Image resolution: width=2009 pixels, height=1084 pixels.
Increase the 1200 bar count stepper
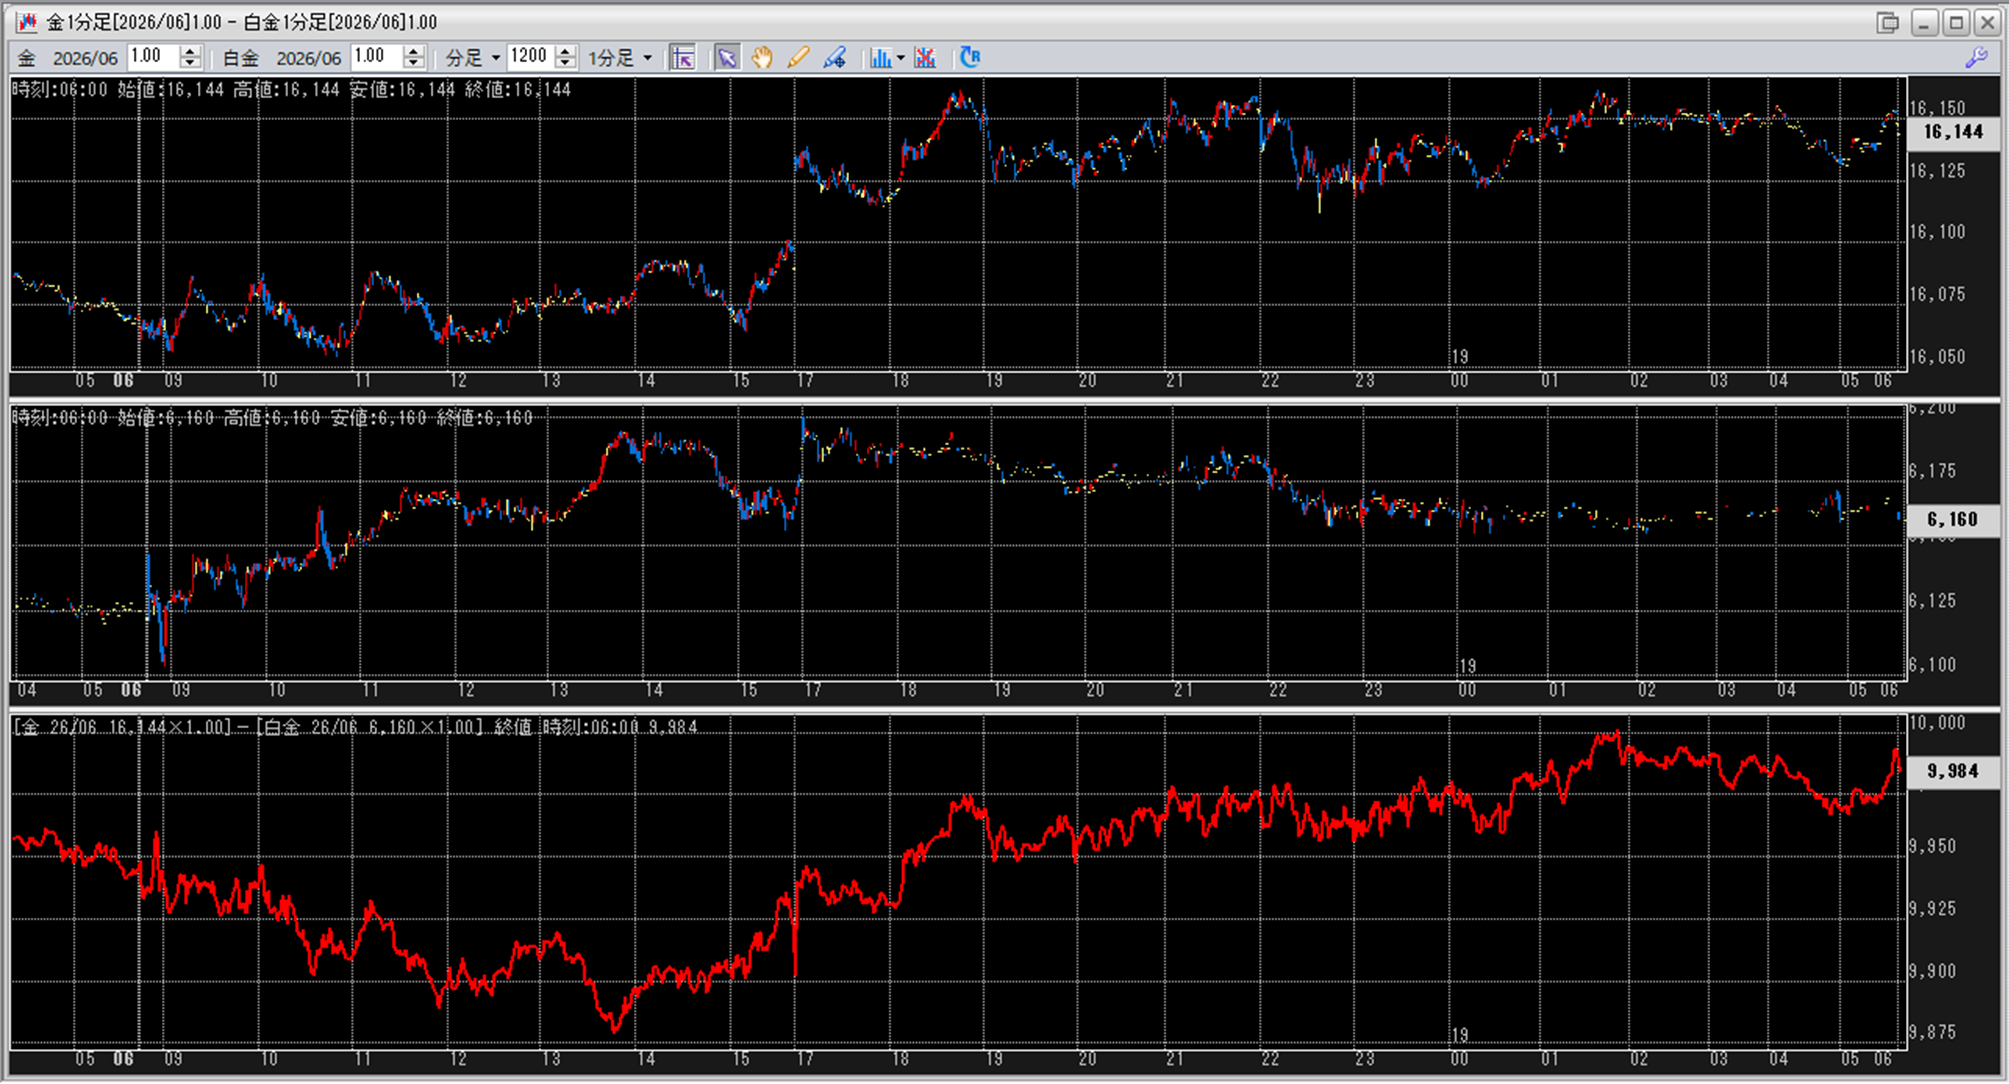[x=566, y=52]
